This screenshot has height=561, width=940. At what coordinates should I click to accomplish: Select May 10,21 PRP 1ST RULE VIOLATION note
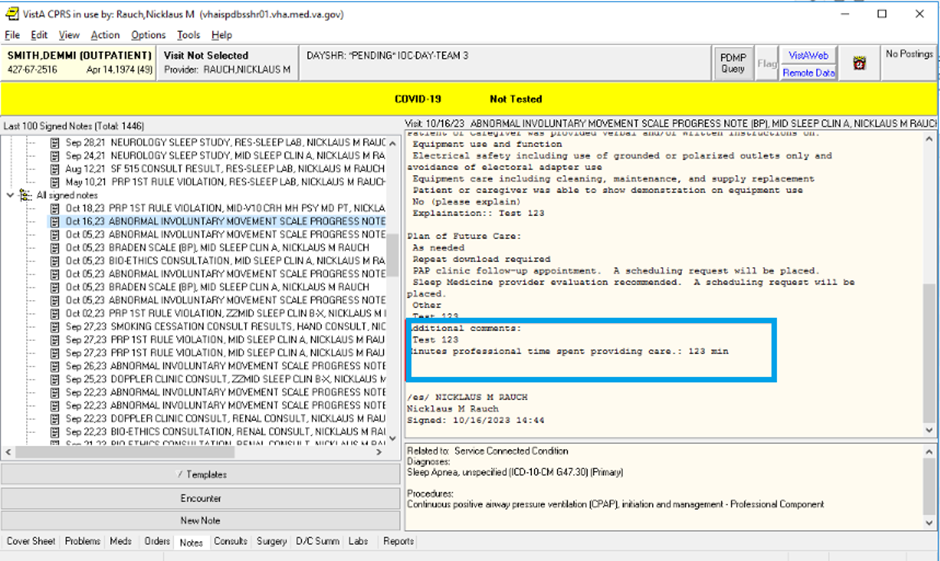coord(225,182)
